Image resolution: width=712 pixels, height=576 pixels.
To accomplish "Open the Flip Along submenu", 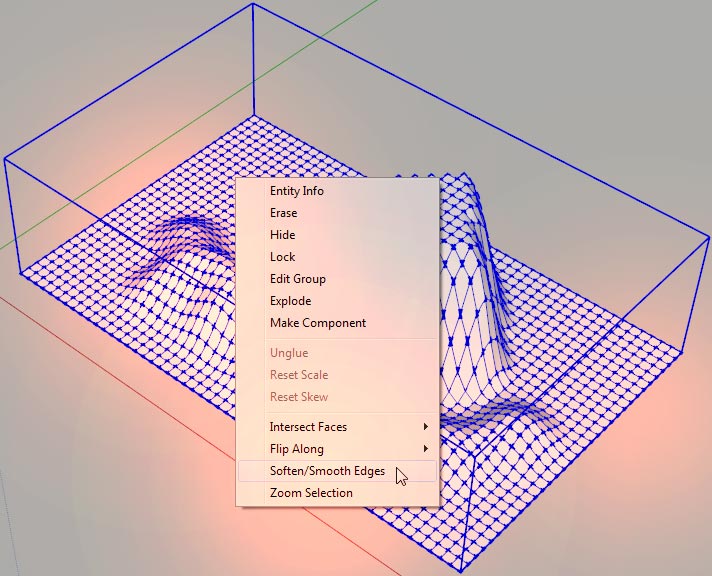I will [x=337, y=449].
